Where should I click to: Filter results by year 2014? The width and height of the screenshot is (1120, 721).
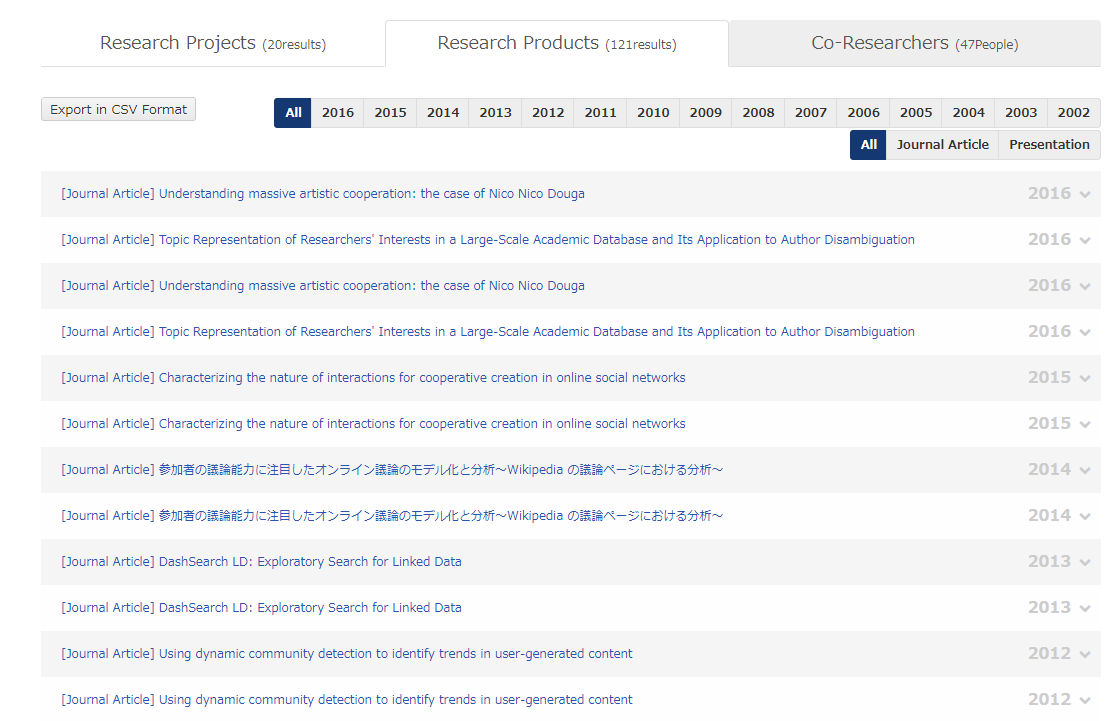[443, 113]
